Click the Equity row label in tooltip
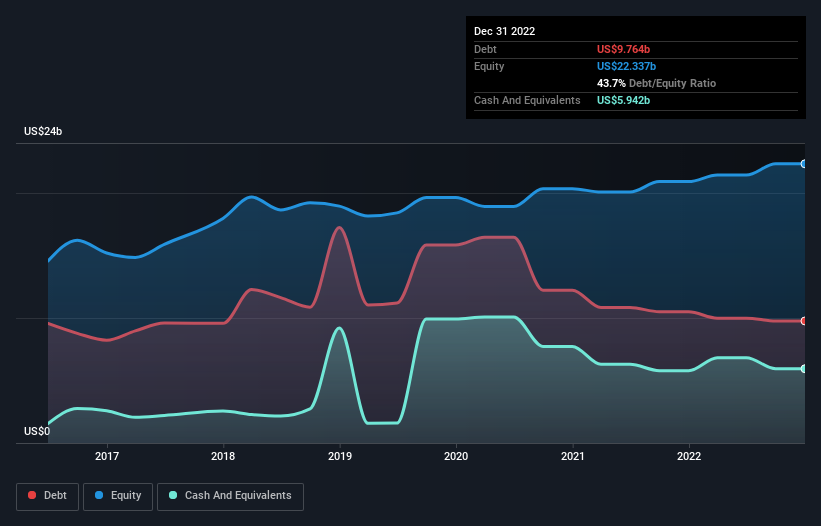The width and height of the screenshot is (821, 526). click(x=489, y=66)
